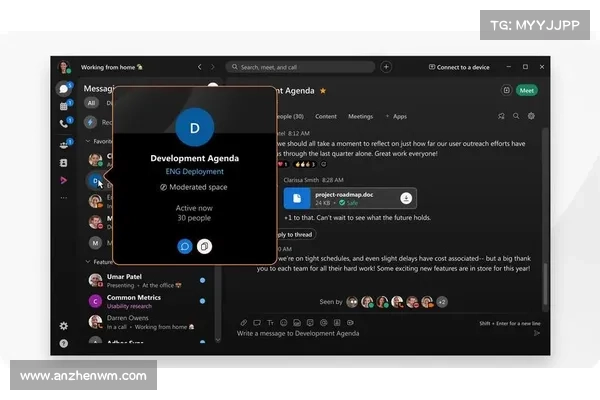Click the down arrow at the spaces list bottom
The height and width of the screenshot is (400, 600).
[218, 340]
